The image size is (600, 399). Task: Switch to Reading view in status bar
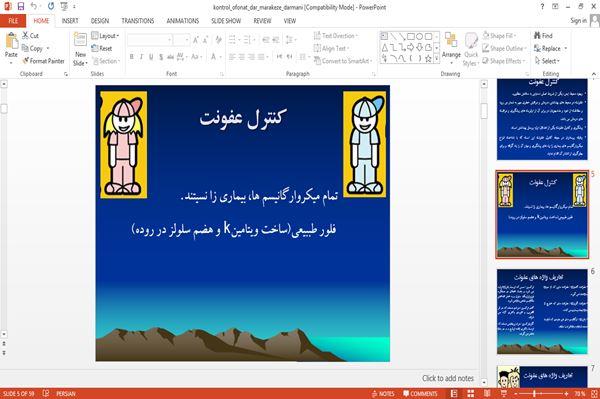(487, 394)
